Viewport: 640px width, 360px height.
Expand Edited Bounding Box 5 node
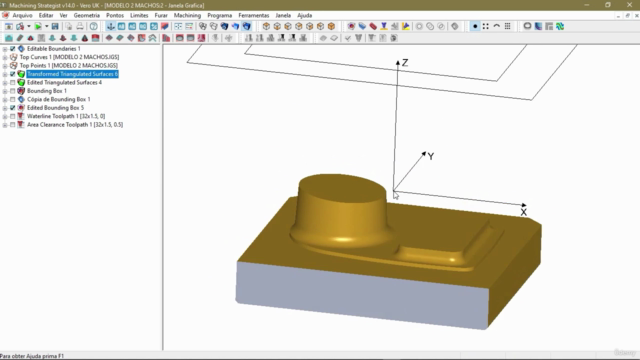[5, 108]
